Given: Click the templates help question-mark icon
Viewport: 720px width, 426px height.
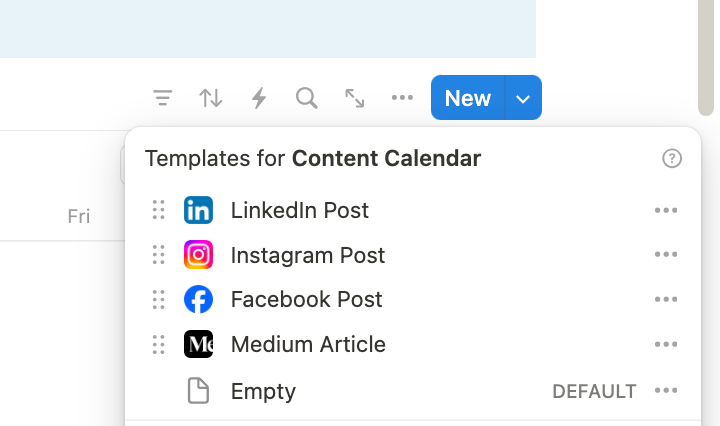Looking at the screenshot, I should point(672,158).
